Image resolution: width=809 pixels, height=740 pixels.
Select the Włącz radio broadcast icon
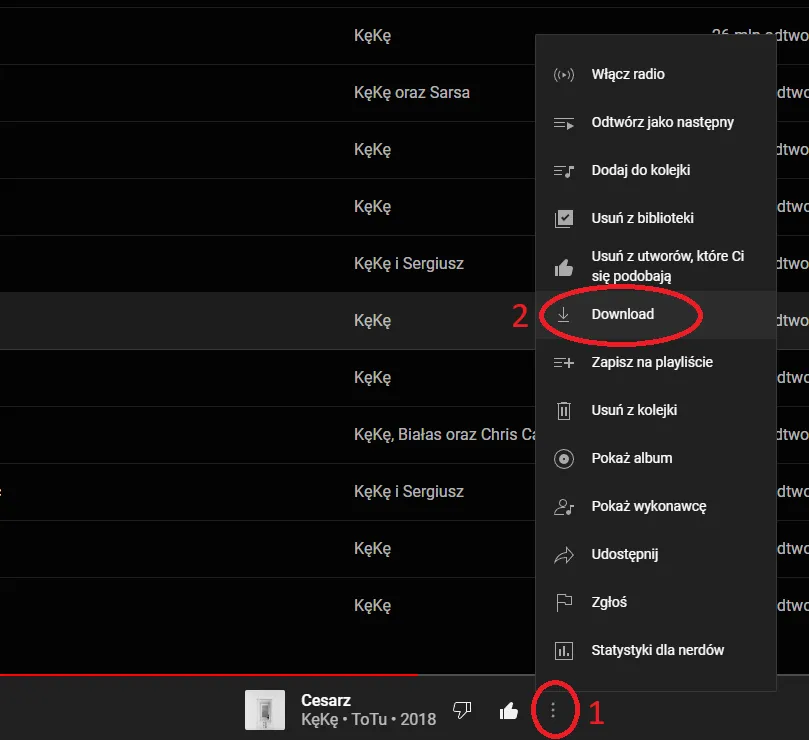tap(563, 73)
